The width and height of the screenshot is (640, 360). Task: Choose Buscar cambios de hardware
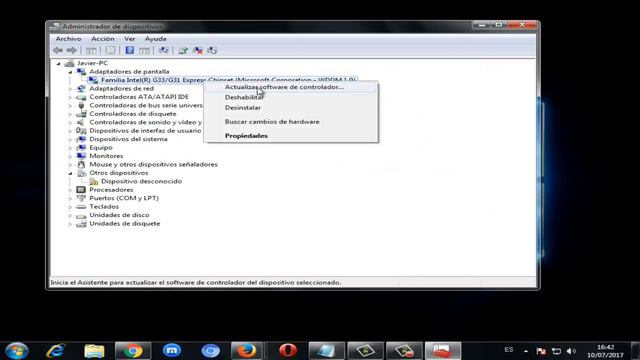[x=291, y=122]
